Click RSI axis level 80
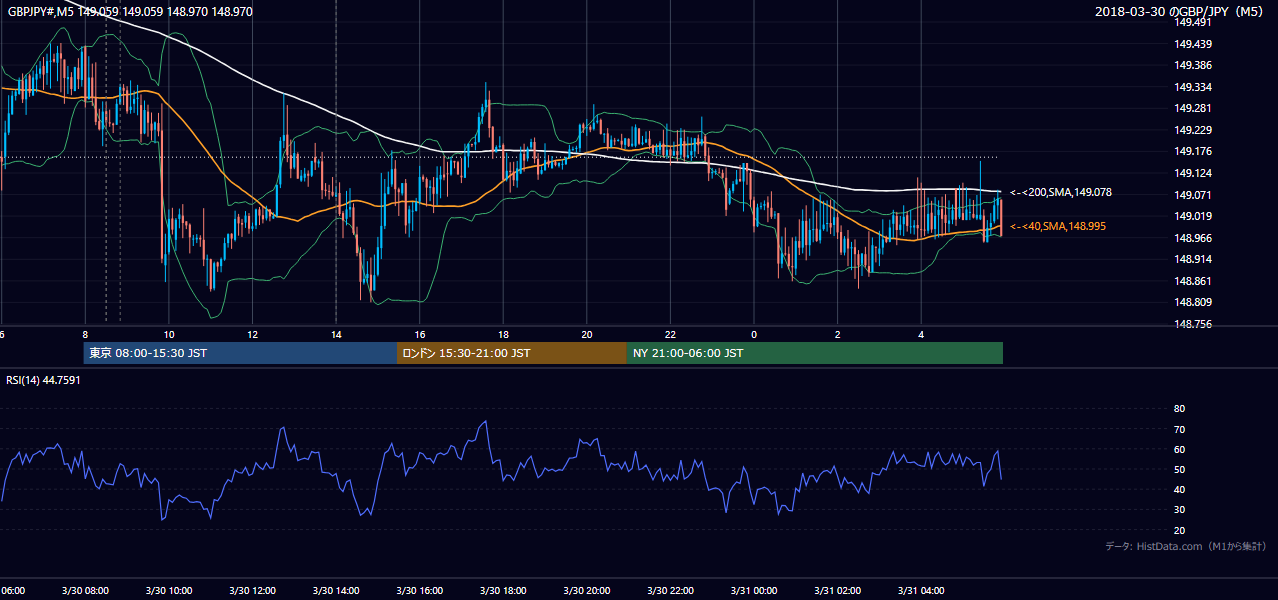This screenshot has width=1278, height=600. click(1179, 409)
